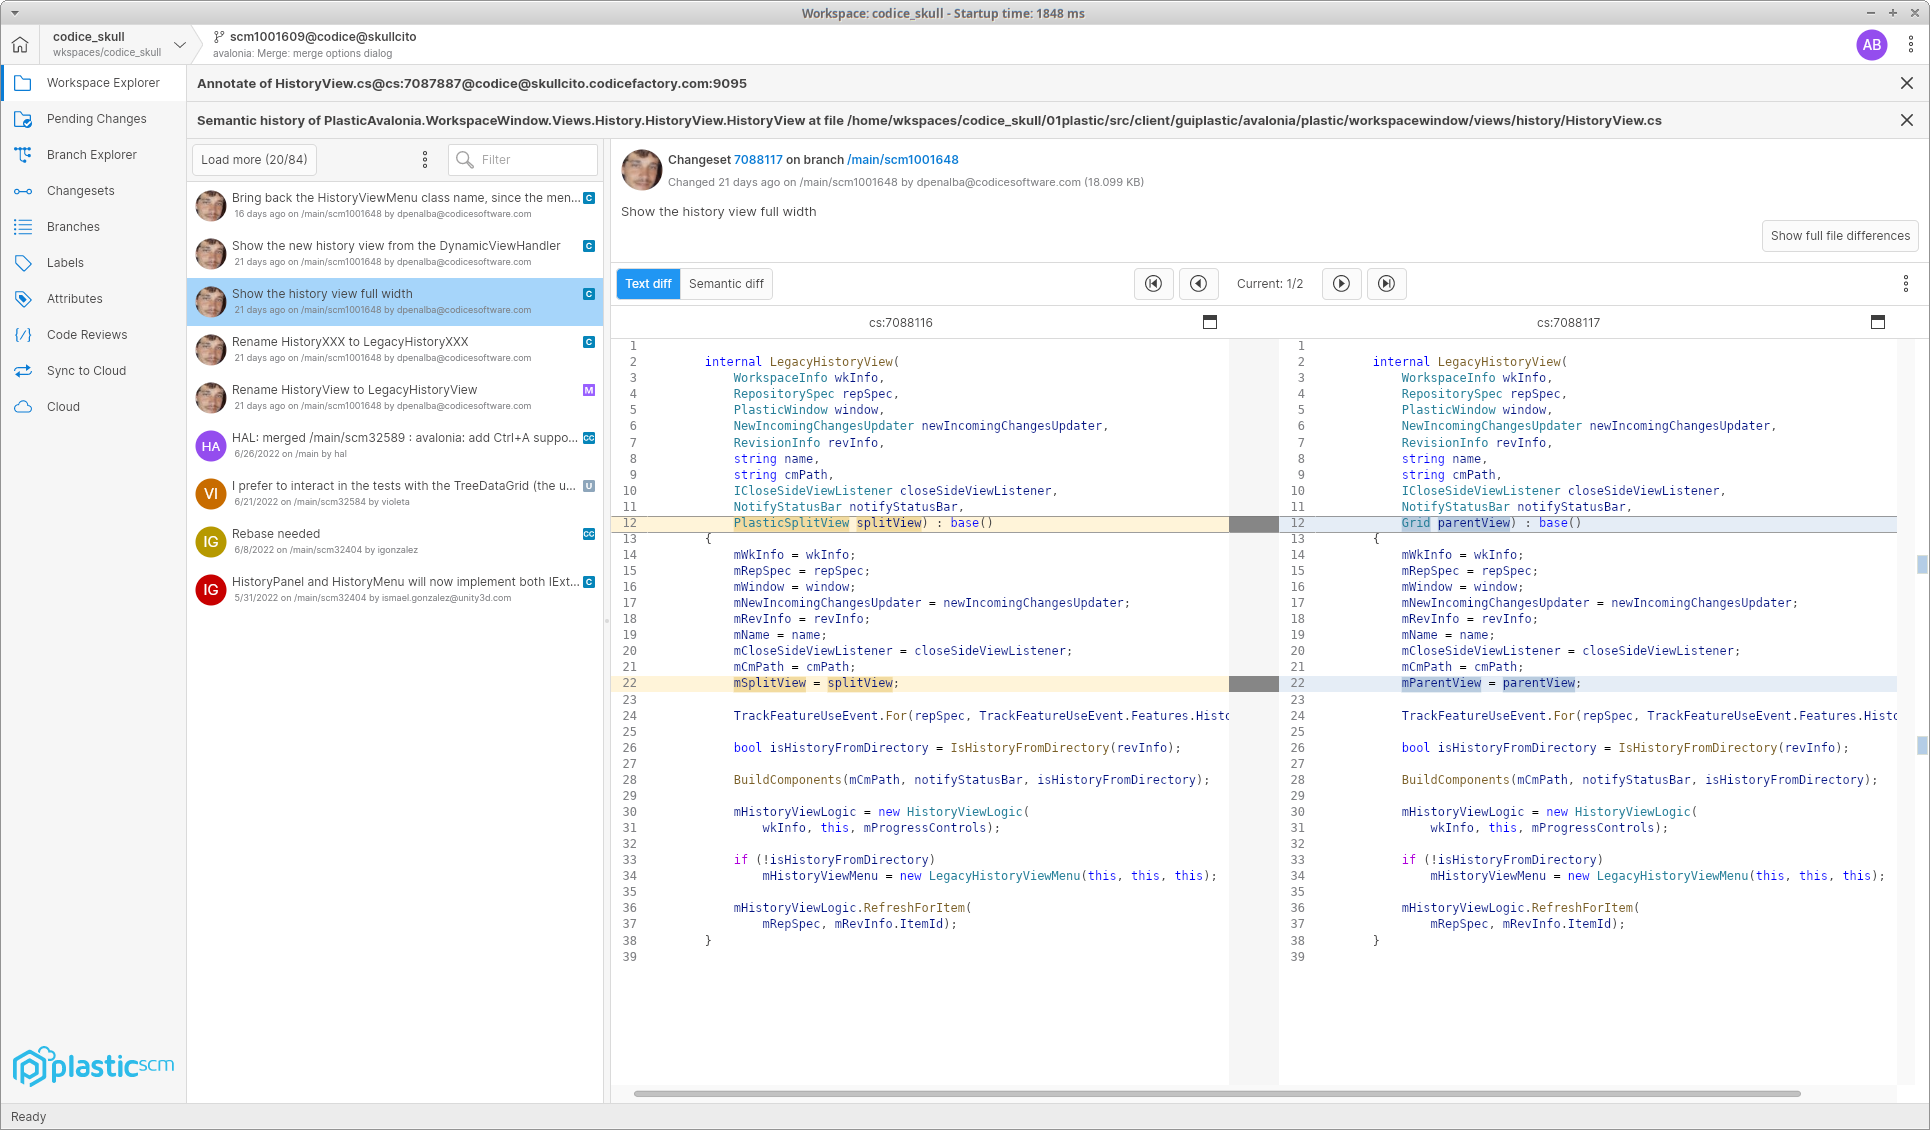
Task: Switch to the Semantic diff tab
Action: 725,283
